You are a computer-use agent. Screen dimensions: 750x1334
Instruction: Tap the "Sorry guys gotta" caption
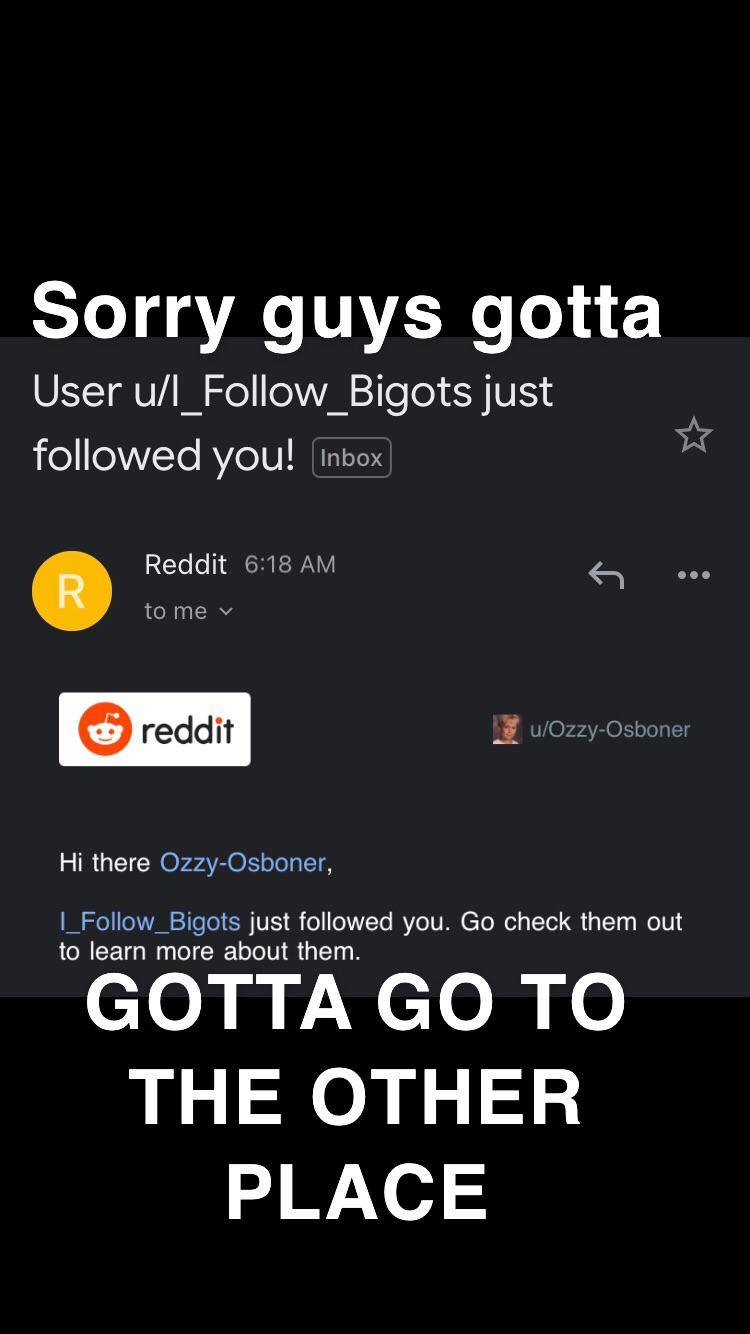[x=347, y=311]
